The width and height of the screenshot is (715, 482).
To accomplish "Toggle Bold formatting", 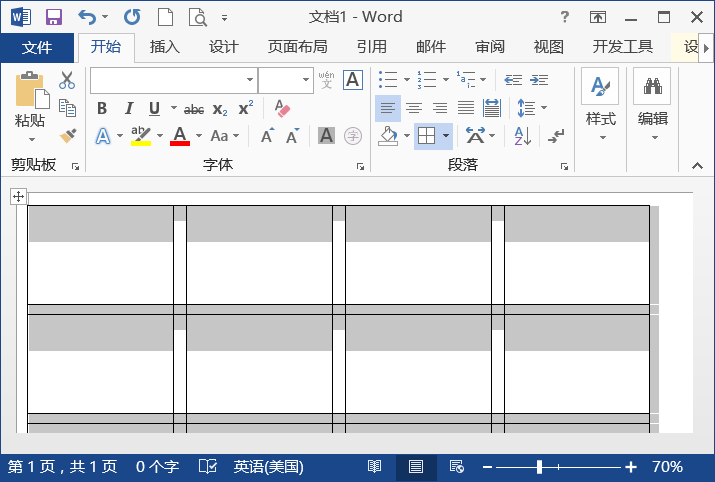I will [x=102, y=109].
